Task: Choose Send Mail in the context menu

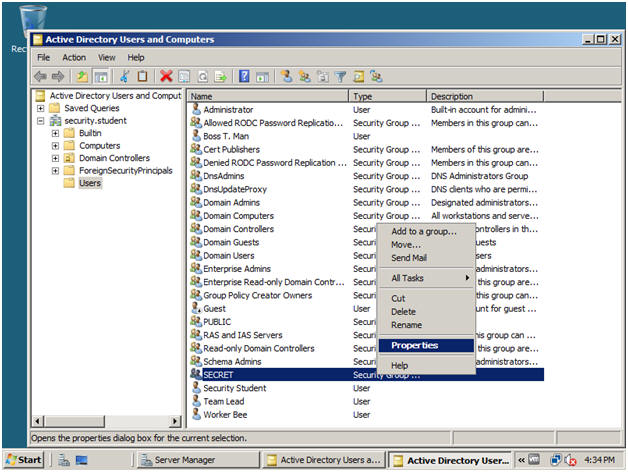Action: 426,258
